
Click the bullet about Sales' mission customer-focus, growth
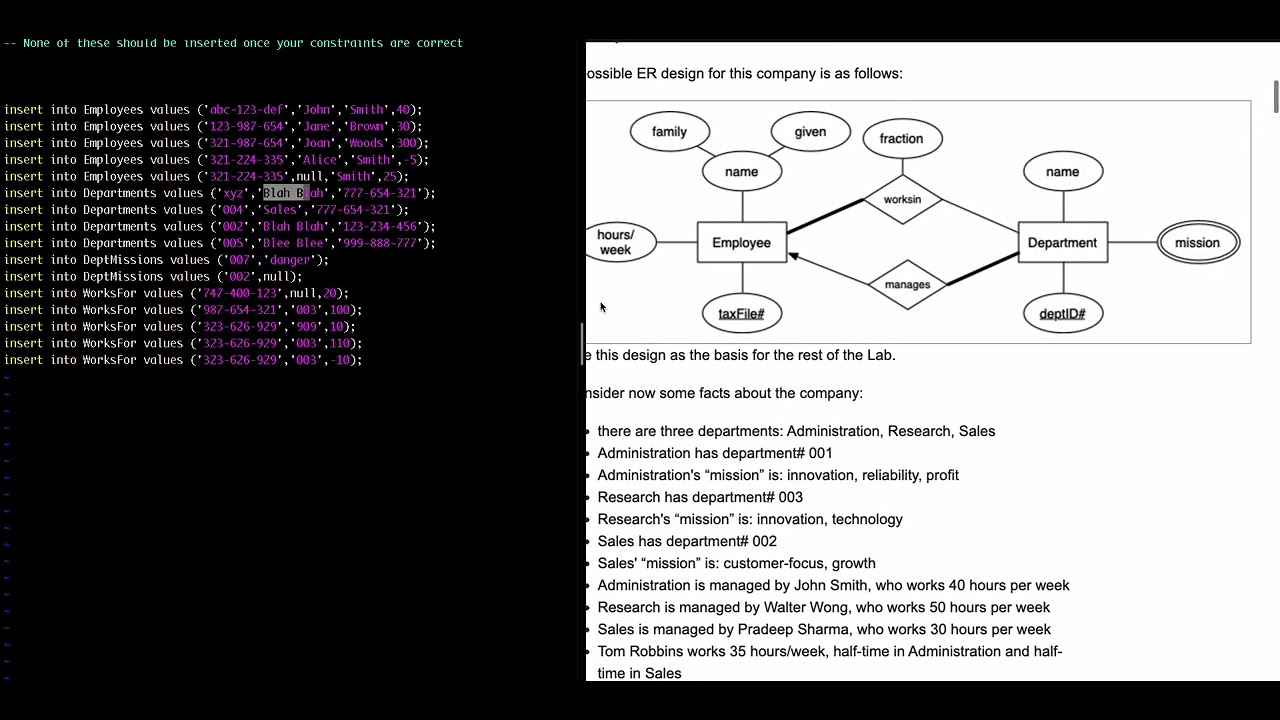[736, 563]
